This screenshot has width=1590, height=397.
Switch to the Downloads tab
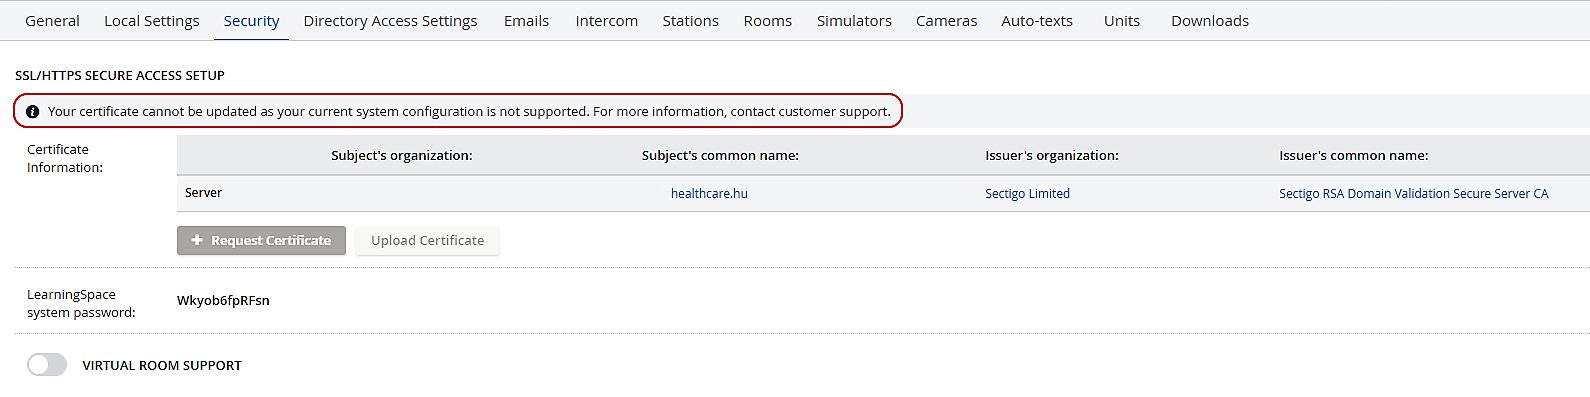tap(1210, 21)
